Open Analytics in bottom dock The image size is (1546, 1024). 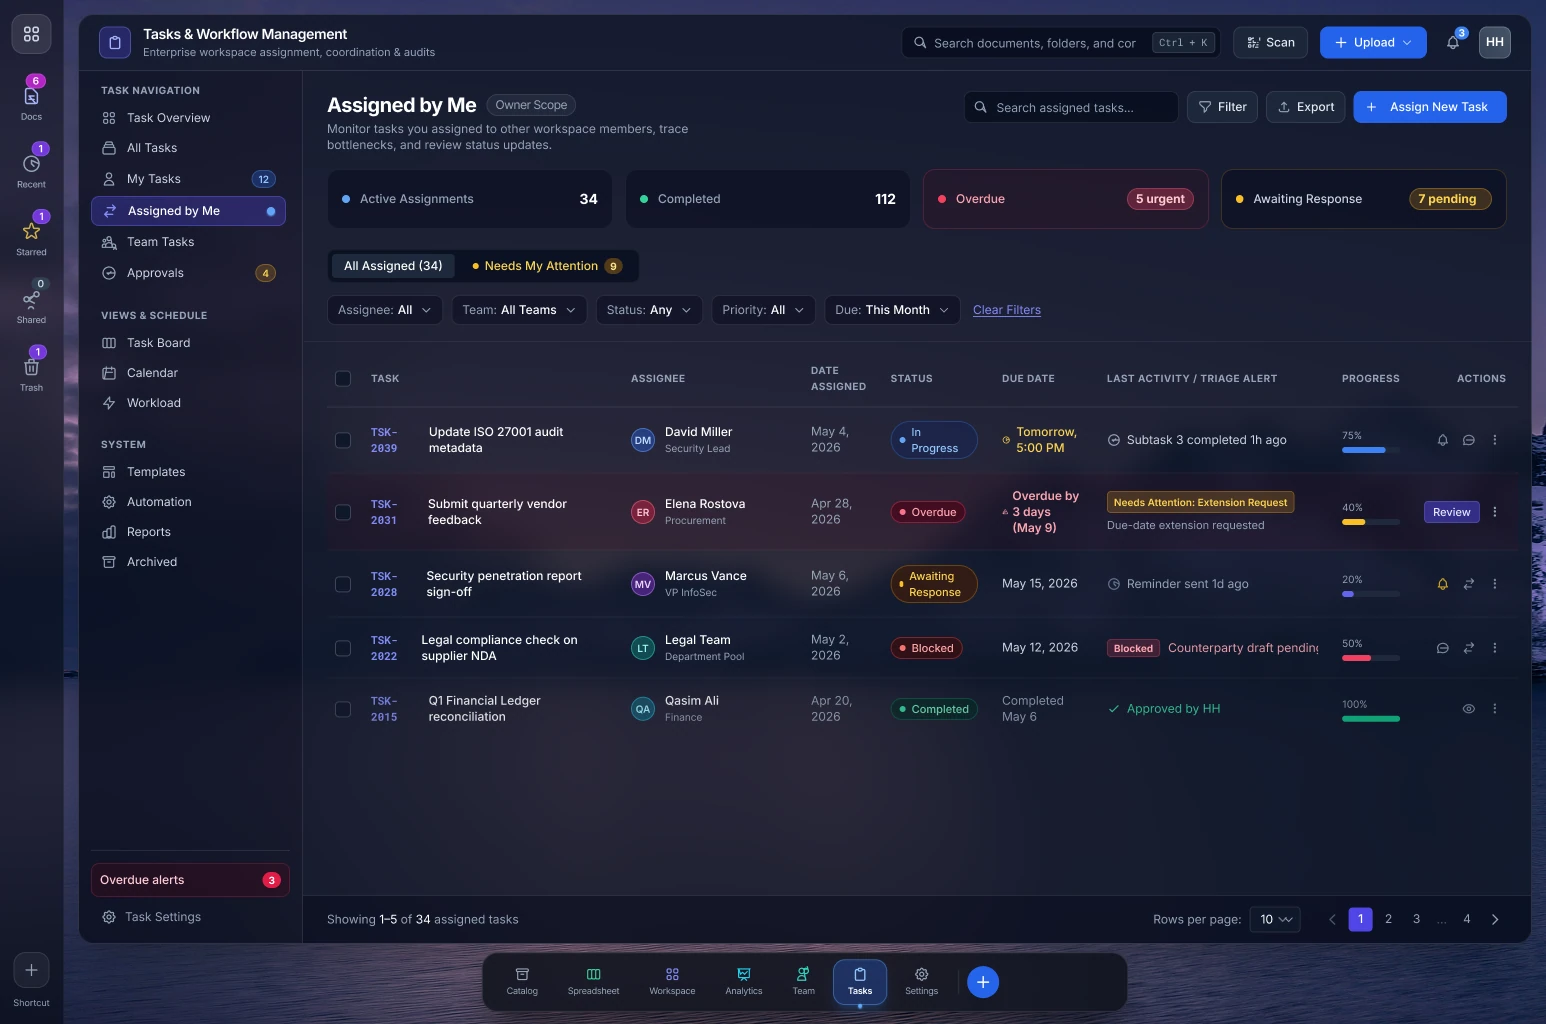(x=744, y=981)
